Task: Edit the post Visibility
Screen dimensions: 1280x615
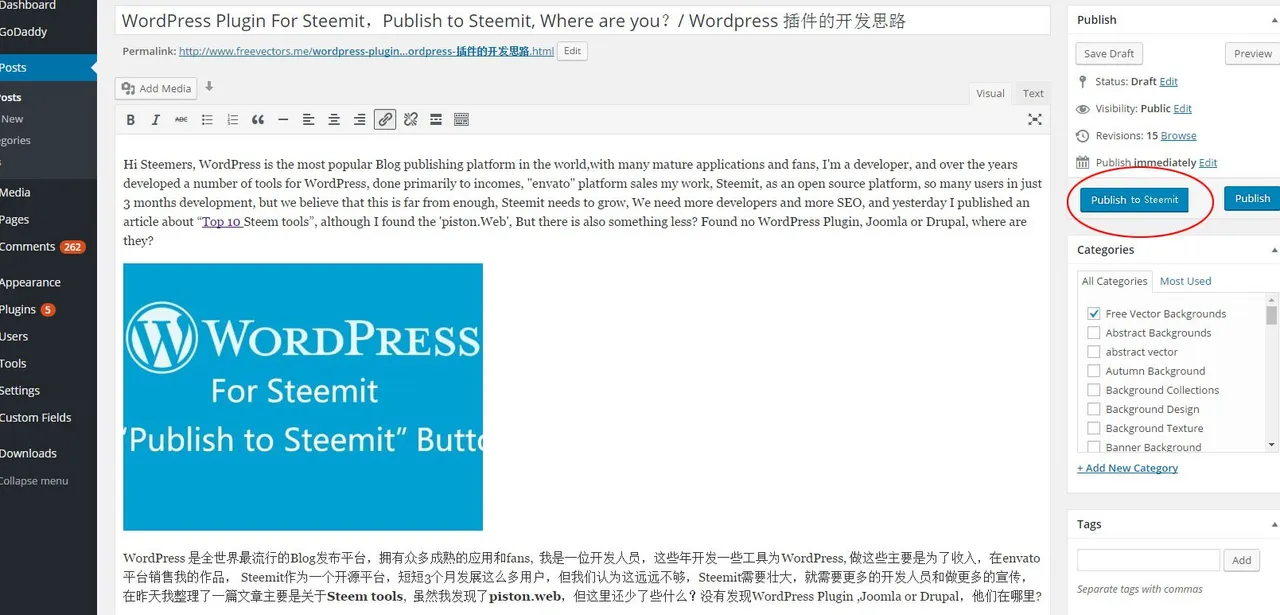Action: (1182, 108)
